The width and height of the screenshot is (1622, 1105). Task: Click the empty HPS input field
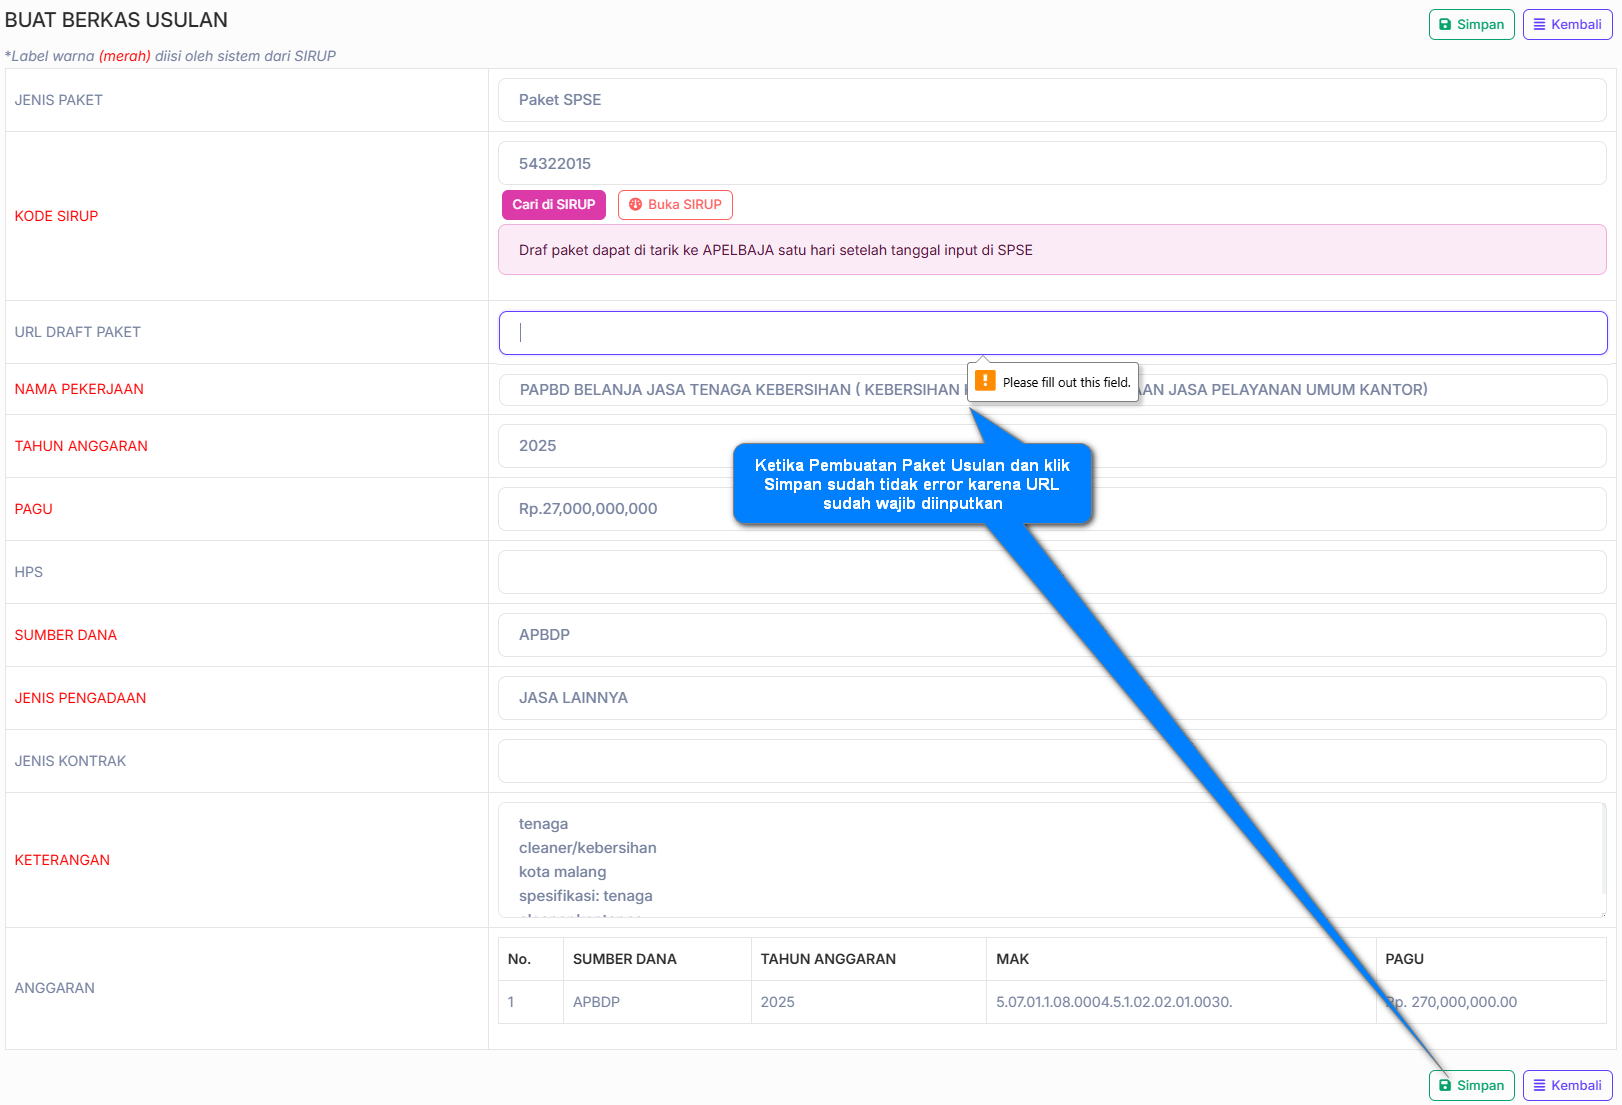point(1052,572)
